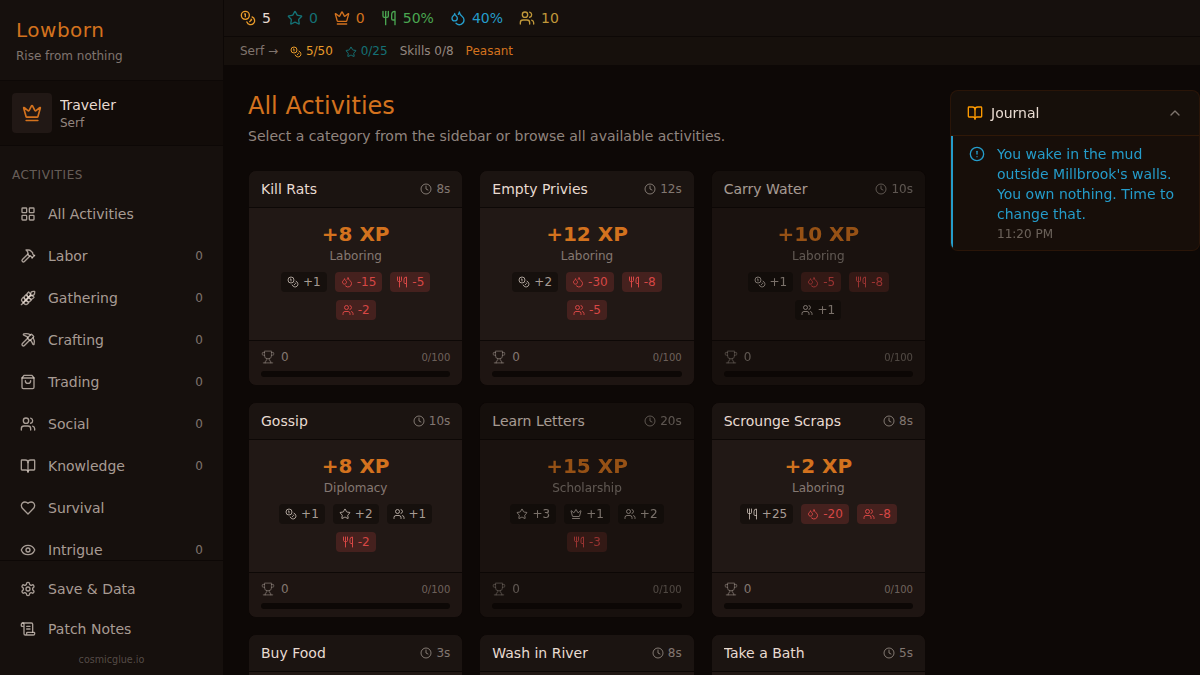Click the clock icon on Empty Privies card
This screenshot has height=675, width=1200.
pyautogui.click(x=650, y=189)
